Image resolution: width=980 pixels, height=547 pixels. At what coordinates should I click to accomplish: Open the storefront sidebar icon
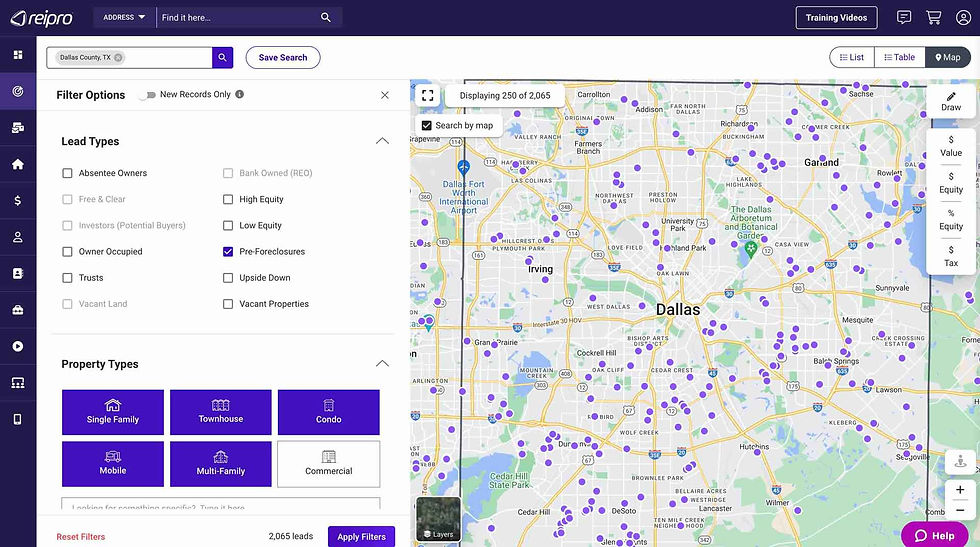click(18, 383)
